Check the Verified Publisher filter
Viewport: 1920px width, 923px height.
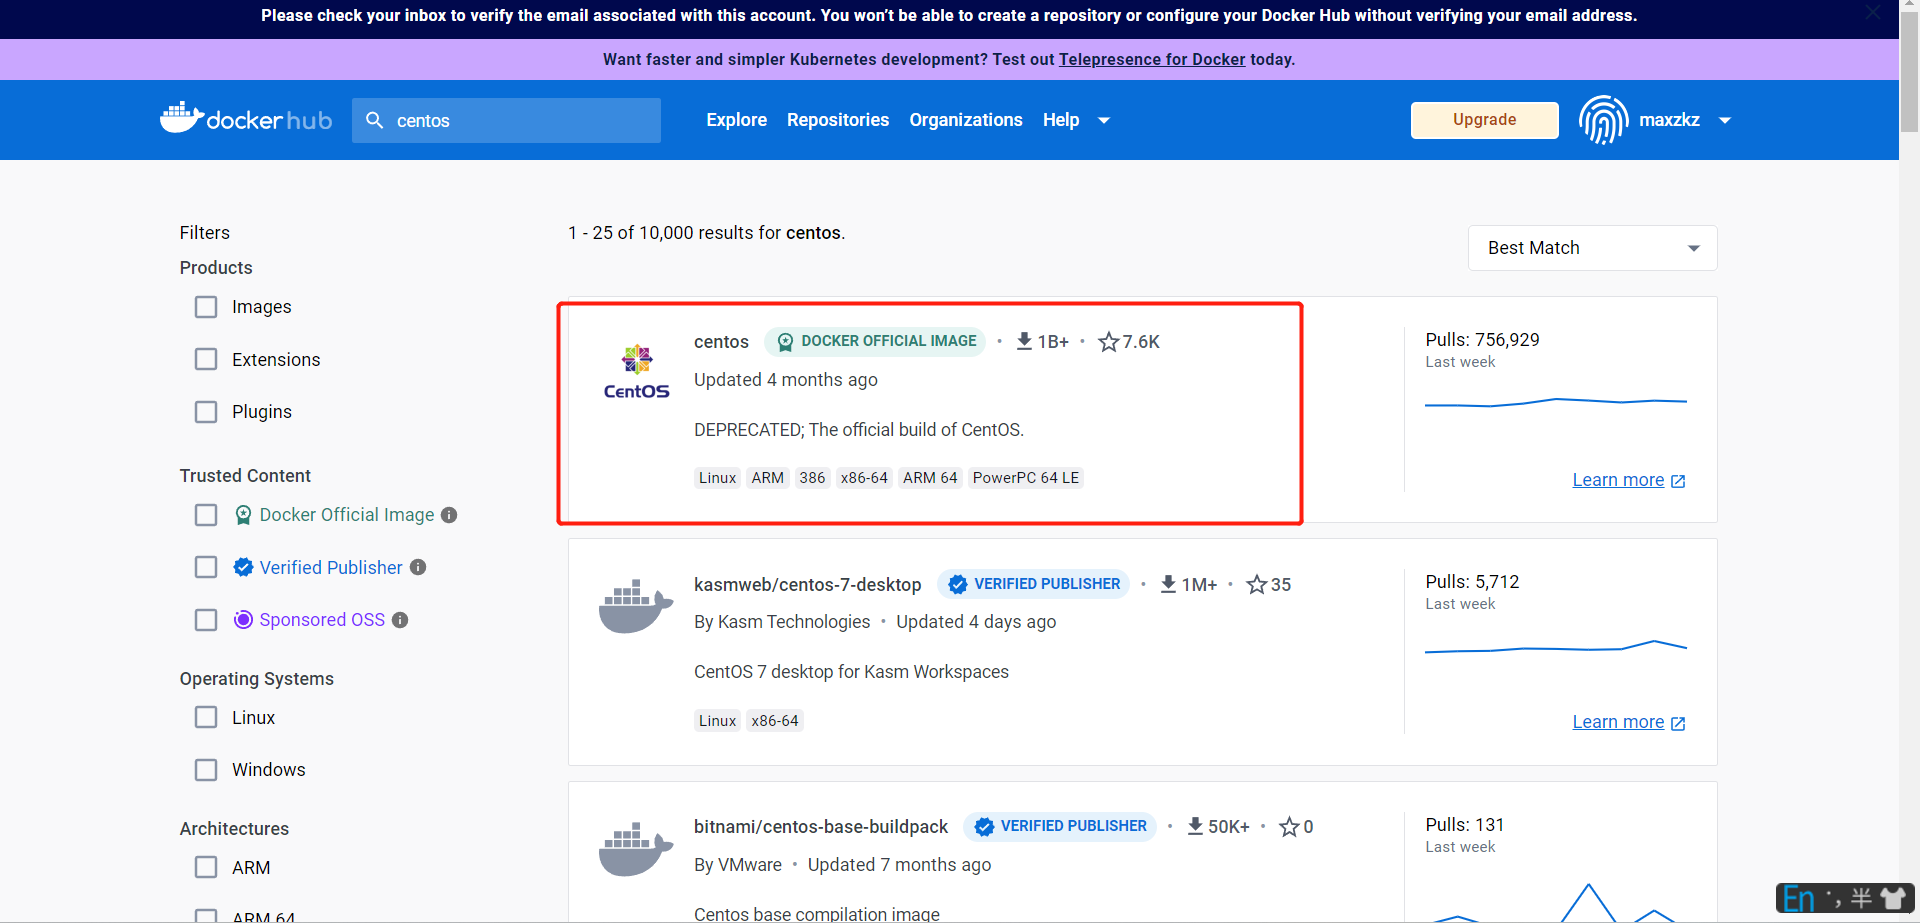[206, 567]
